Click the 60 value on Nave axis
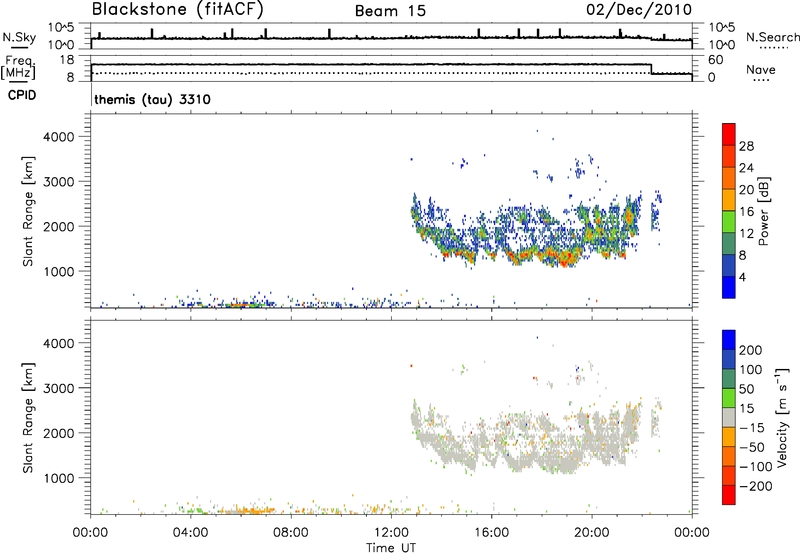The height and width of the screenshot is (554, 800). coord(716,60)
